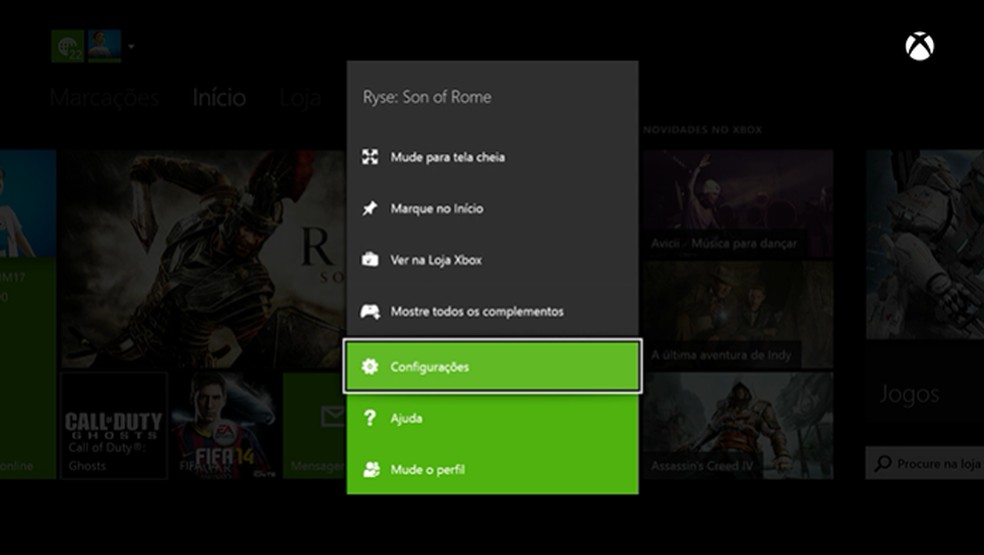The width and height of the screenshot is (984, 555).
Task: Open the Assassin's Creed IV tile
Action: (x=738, y=426)
